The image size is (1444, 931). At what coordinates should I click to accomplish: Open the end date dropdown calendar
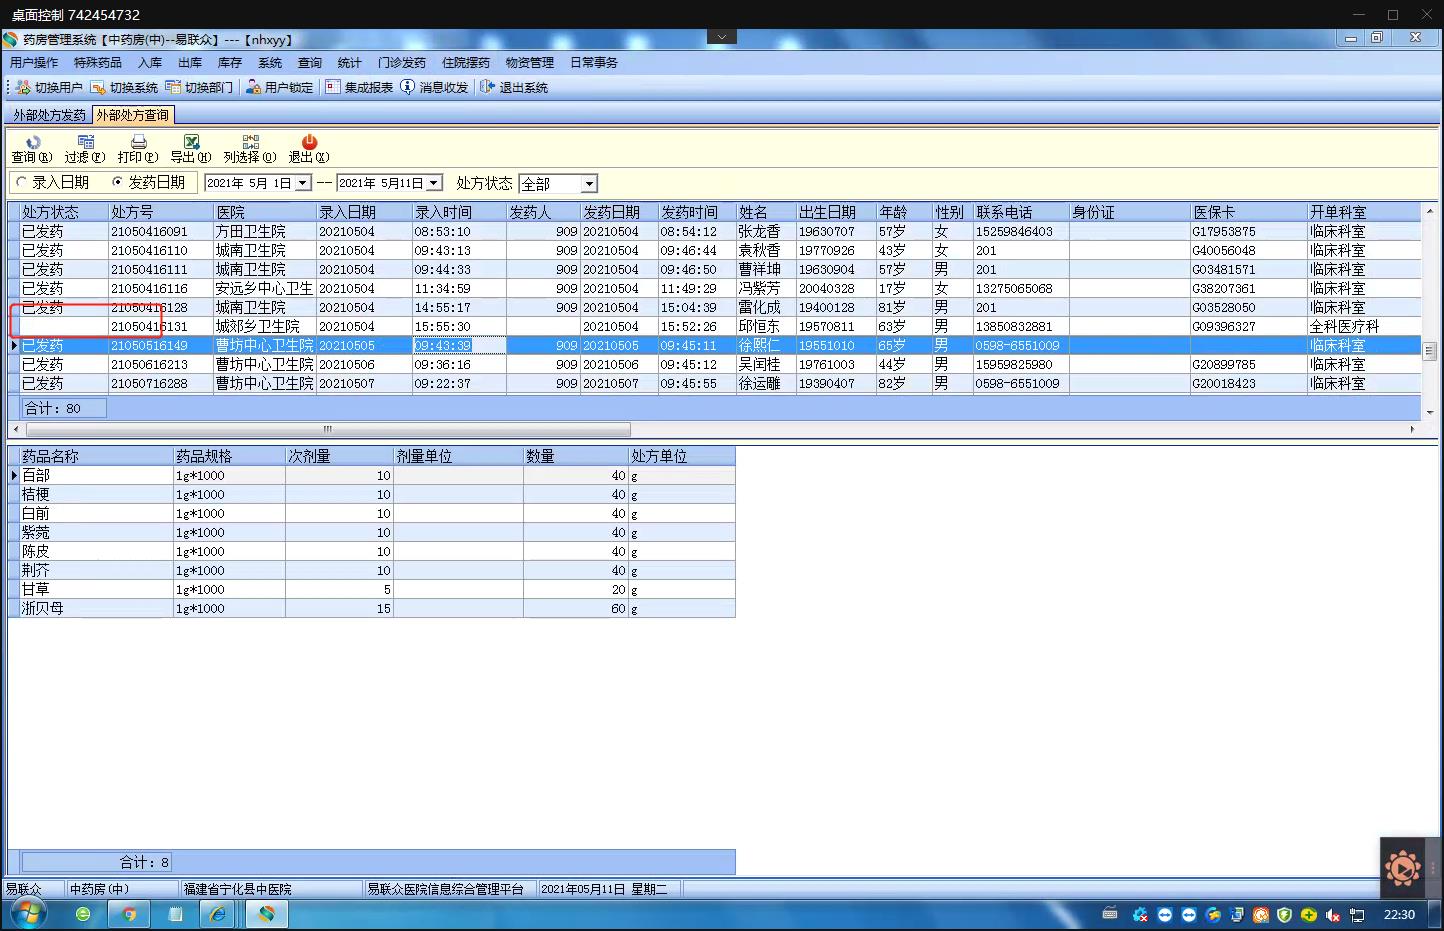click(x=434, y=184)
